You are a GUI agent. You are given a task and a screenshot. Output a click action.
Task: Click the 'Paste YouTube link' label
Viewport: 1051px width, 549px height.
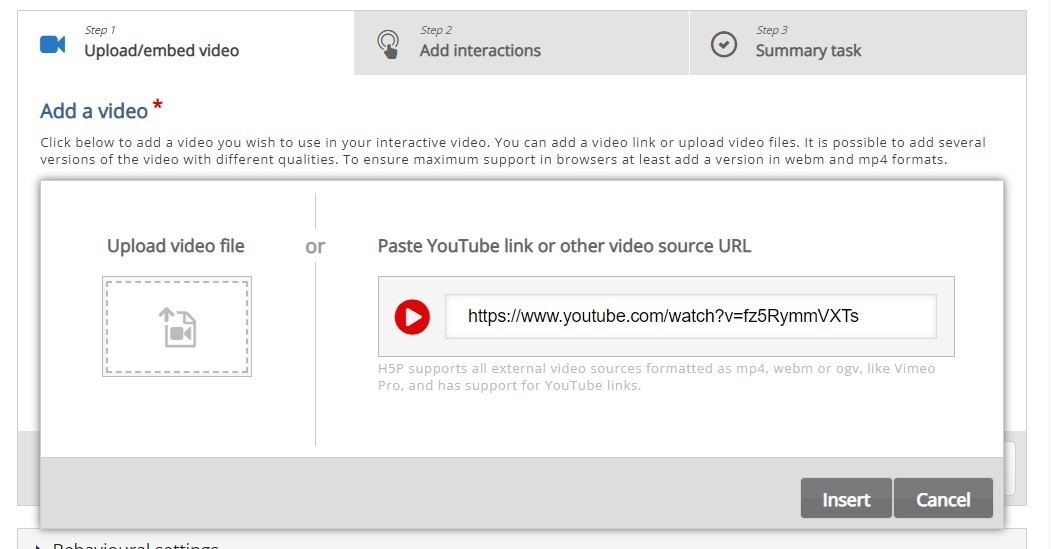[564, 246]
